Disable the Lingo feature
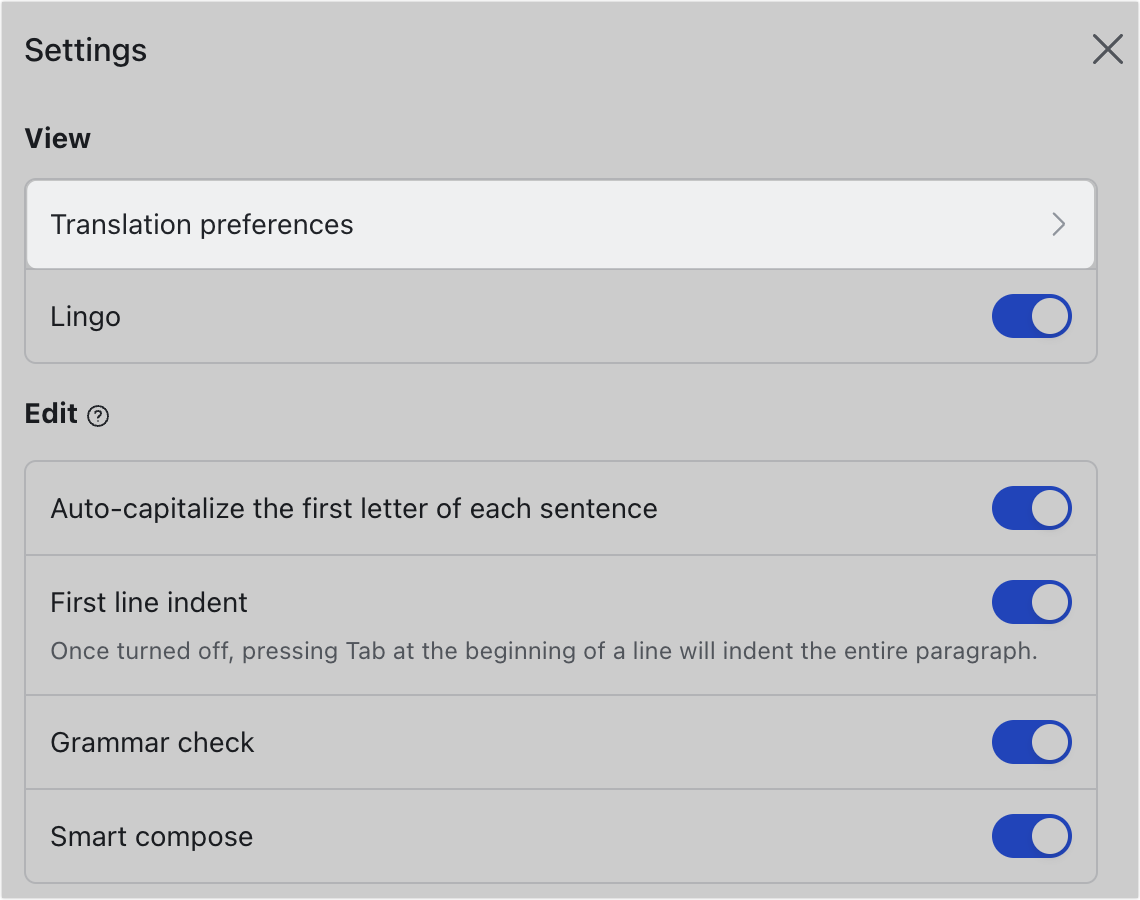Viewport: 1140px width, 900px height. (x=1031, y=316)
